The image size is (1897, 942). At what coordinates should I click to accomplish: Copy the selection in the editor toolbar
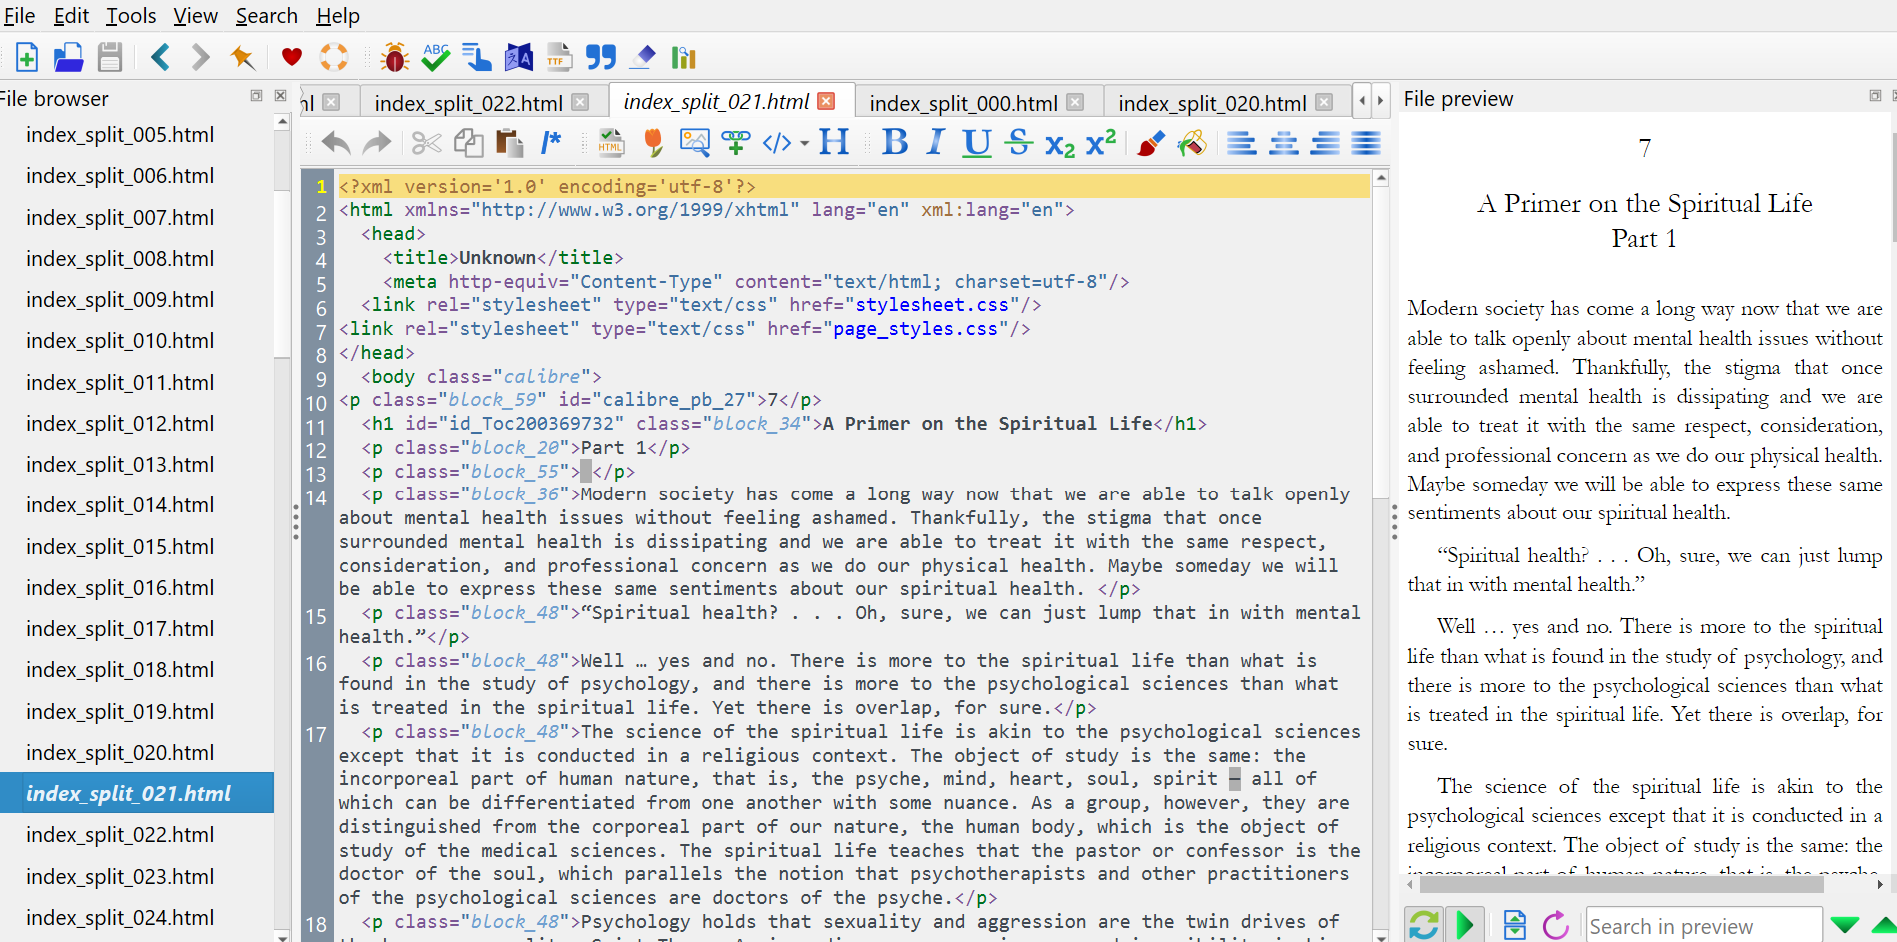point(468,143)
